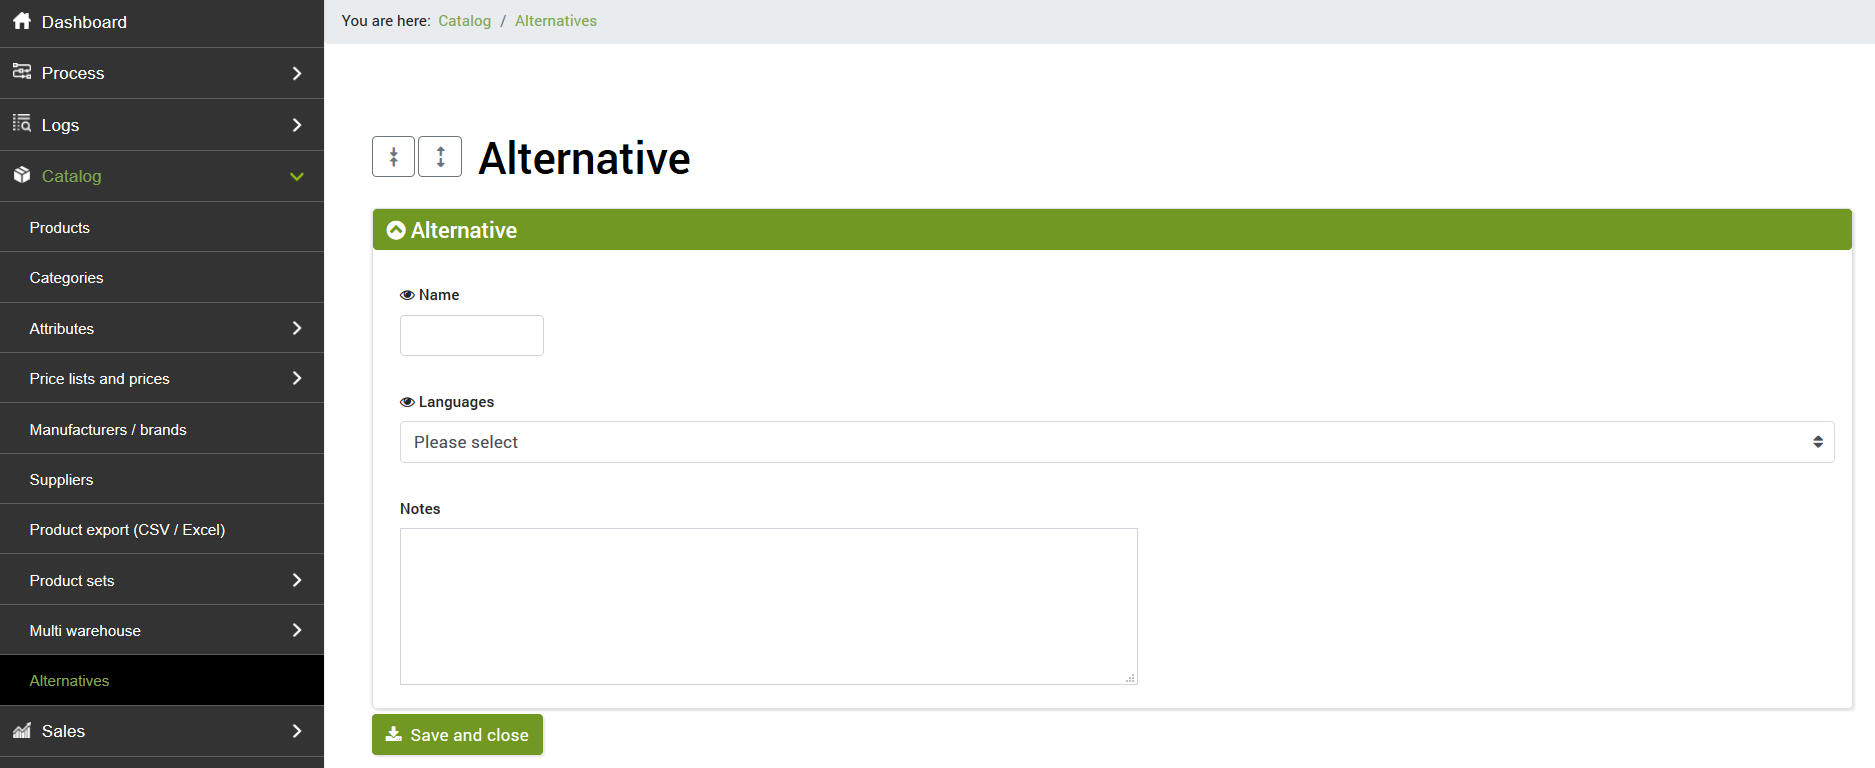This screenshot has height=768, width=1875.
Task: Expand the Attributes submenu chevron
Action: click(x=296, y=328)
